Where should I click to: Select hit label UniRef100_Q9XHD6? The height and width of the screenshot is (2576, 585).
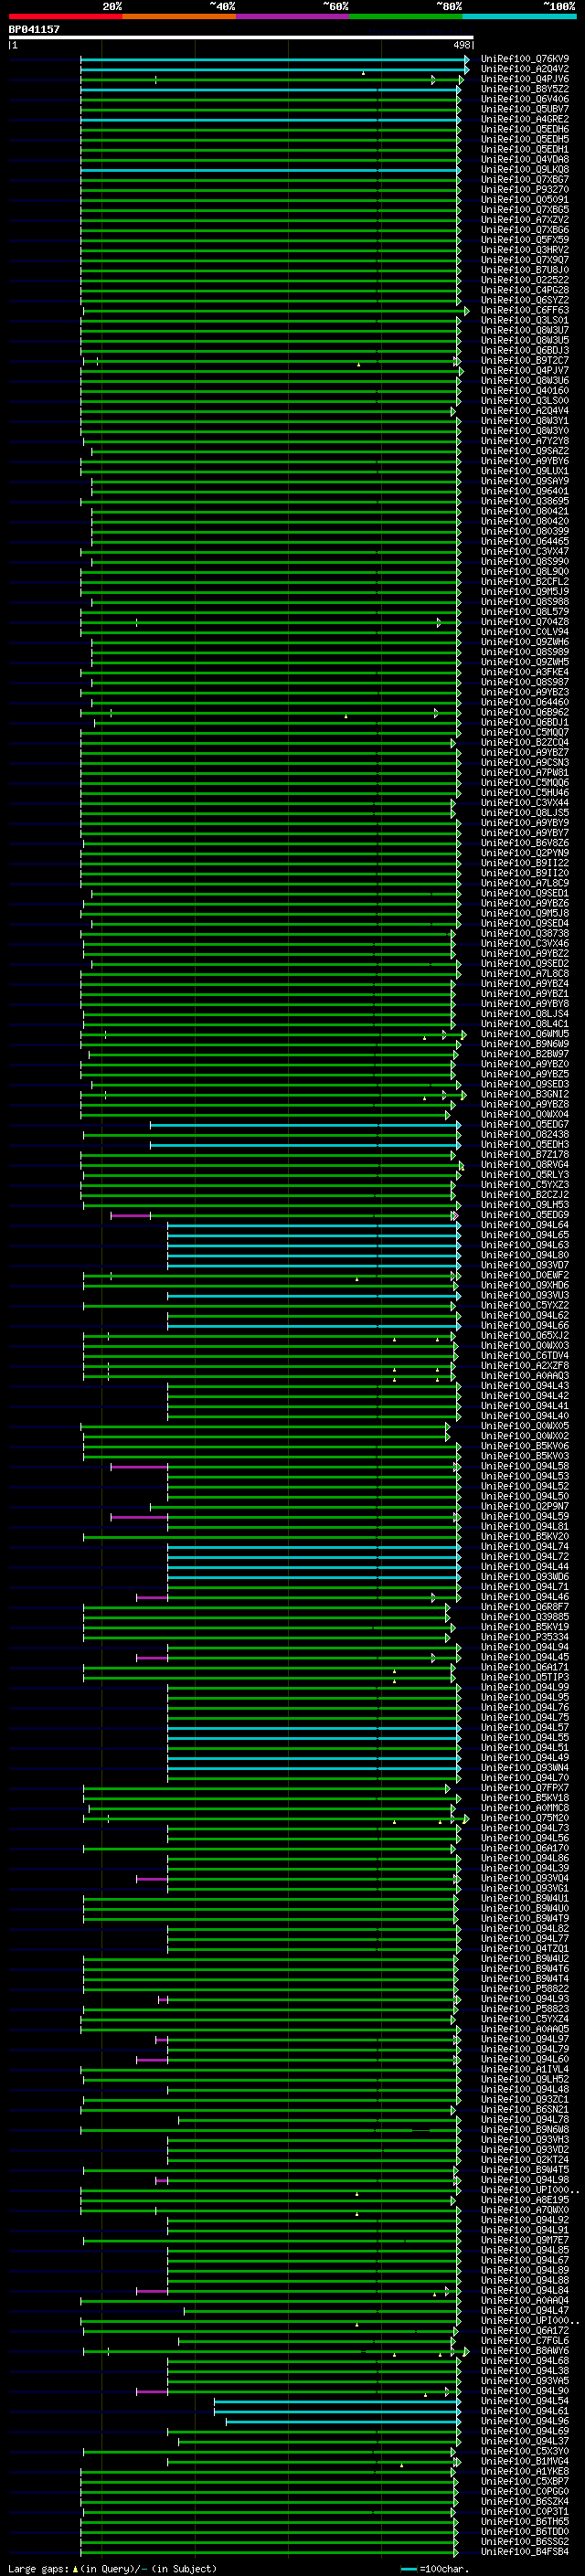(525, 1286)
